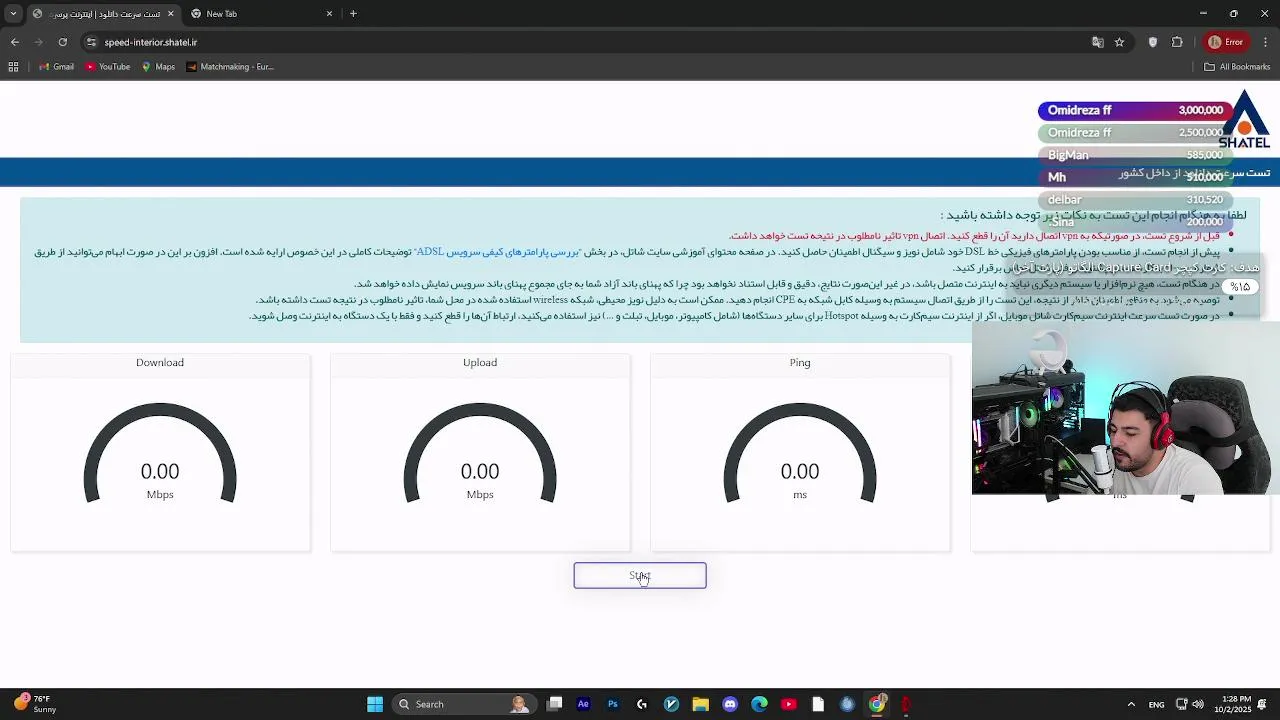Screen dimensions: 1280x720
Task: Open the shield extension icon
Action: click(x=1153, y=42)
